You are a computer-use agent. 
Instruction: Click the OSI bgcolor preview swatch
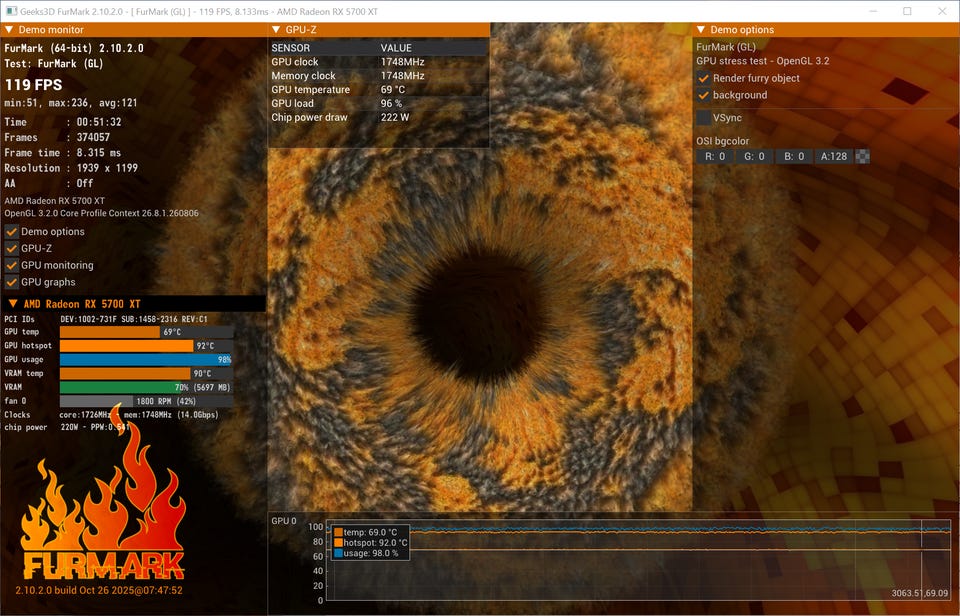862,157
